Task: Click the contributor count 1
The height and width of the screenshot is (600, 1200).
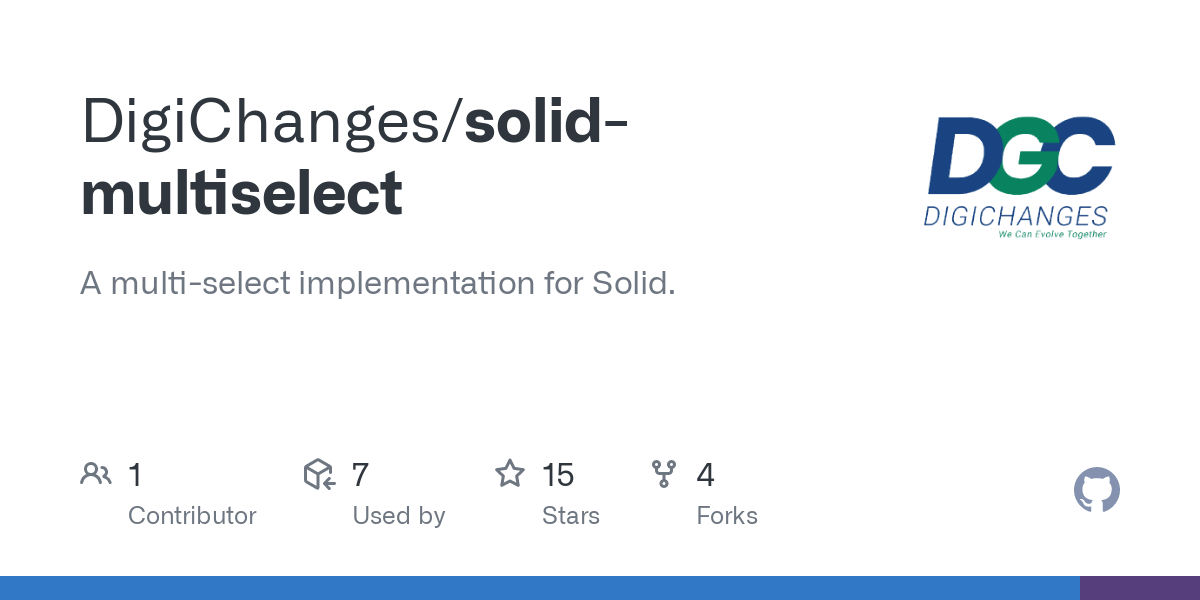Action: click(x=135, y=475)
